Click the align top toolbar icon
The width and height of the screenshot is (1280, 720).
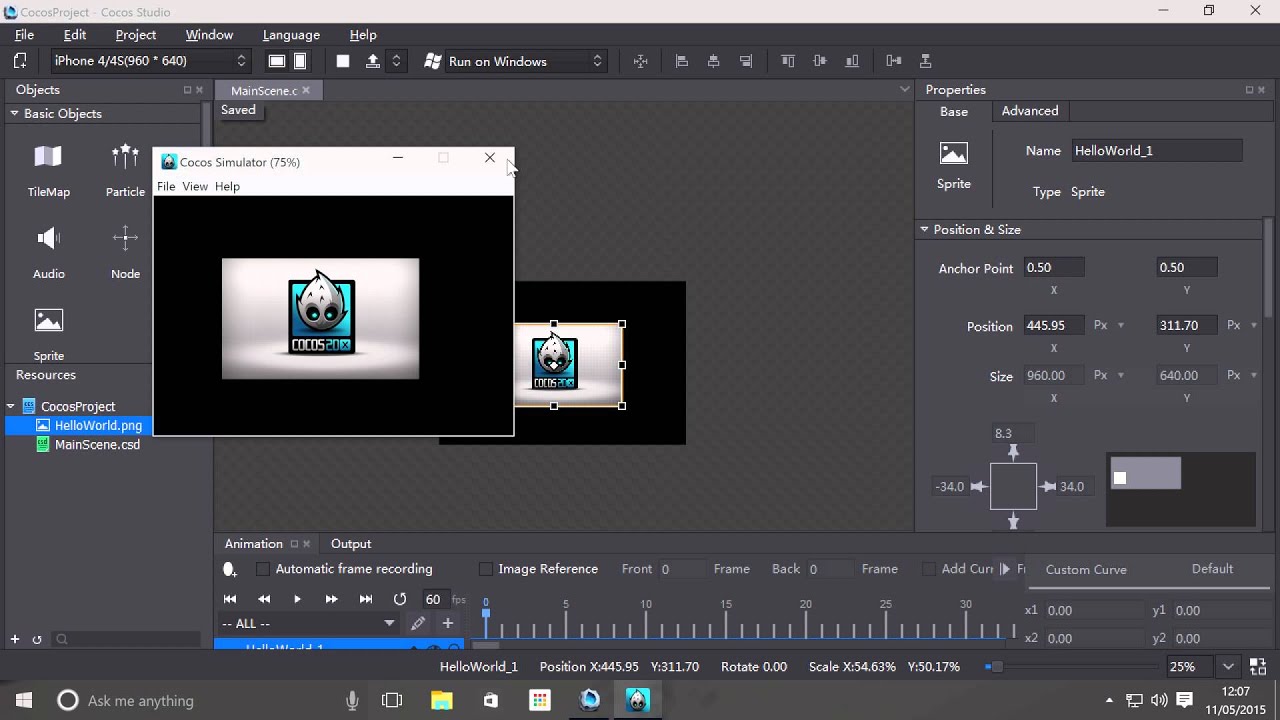(x=788, y=61)
